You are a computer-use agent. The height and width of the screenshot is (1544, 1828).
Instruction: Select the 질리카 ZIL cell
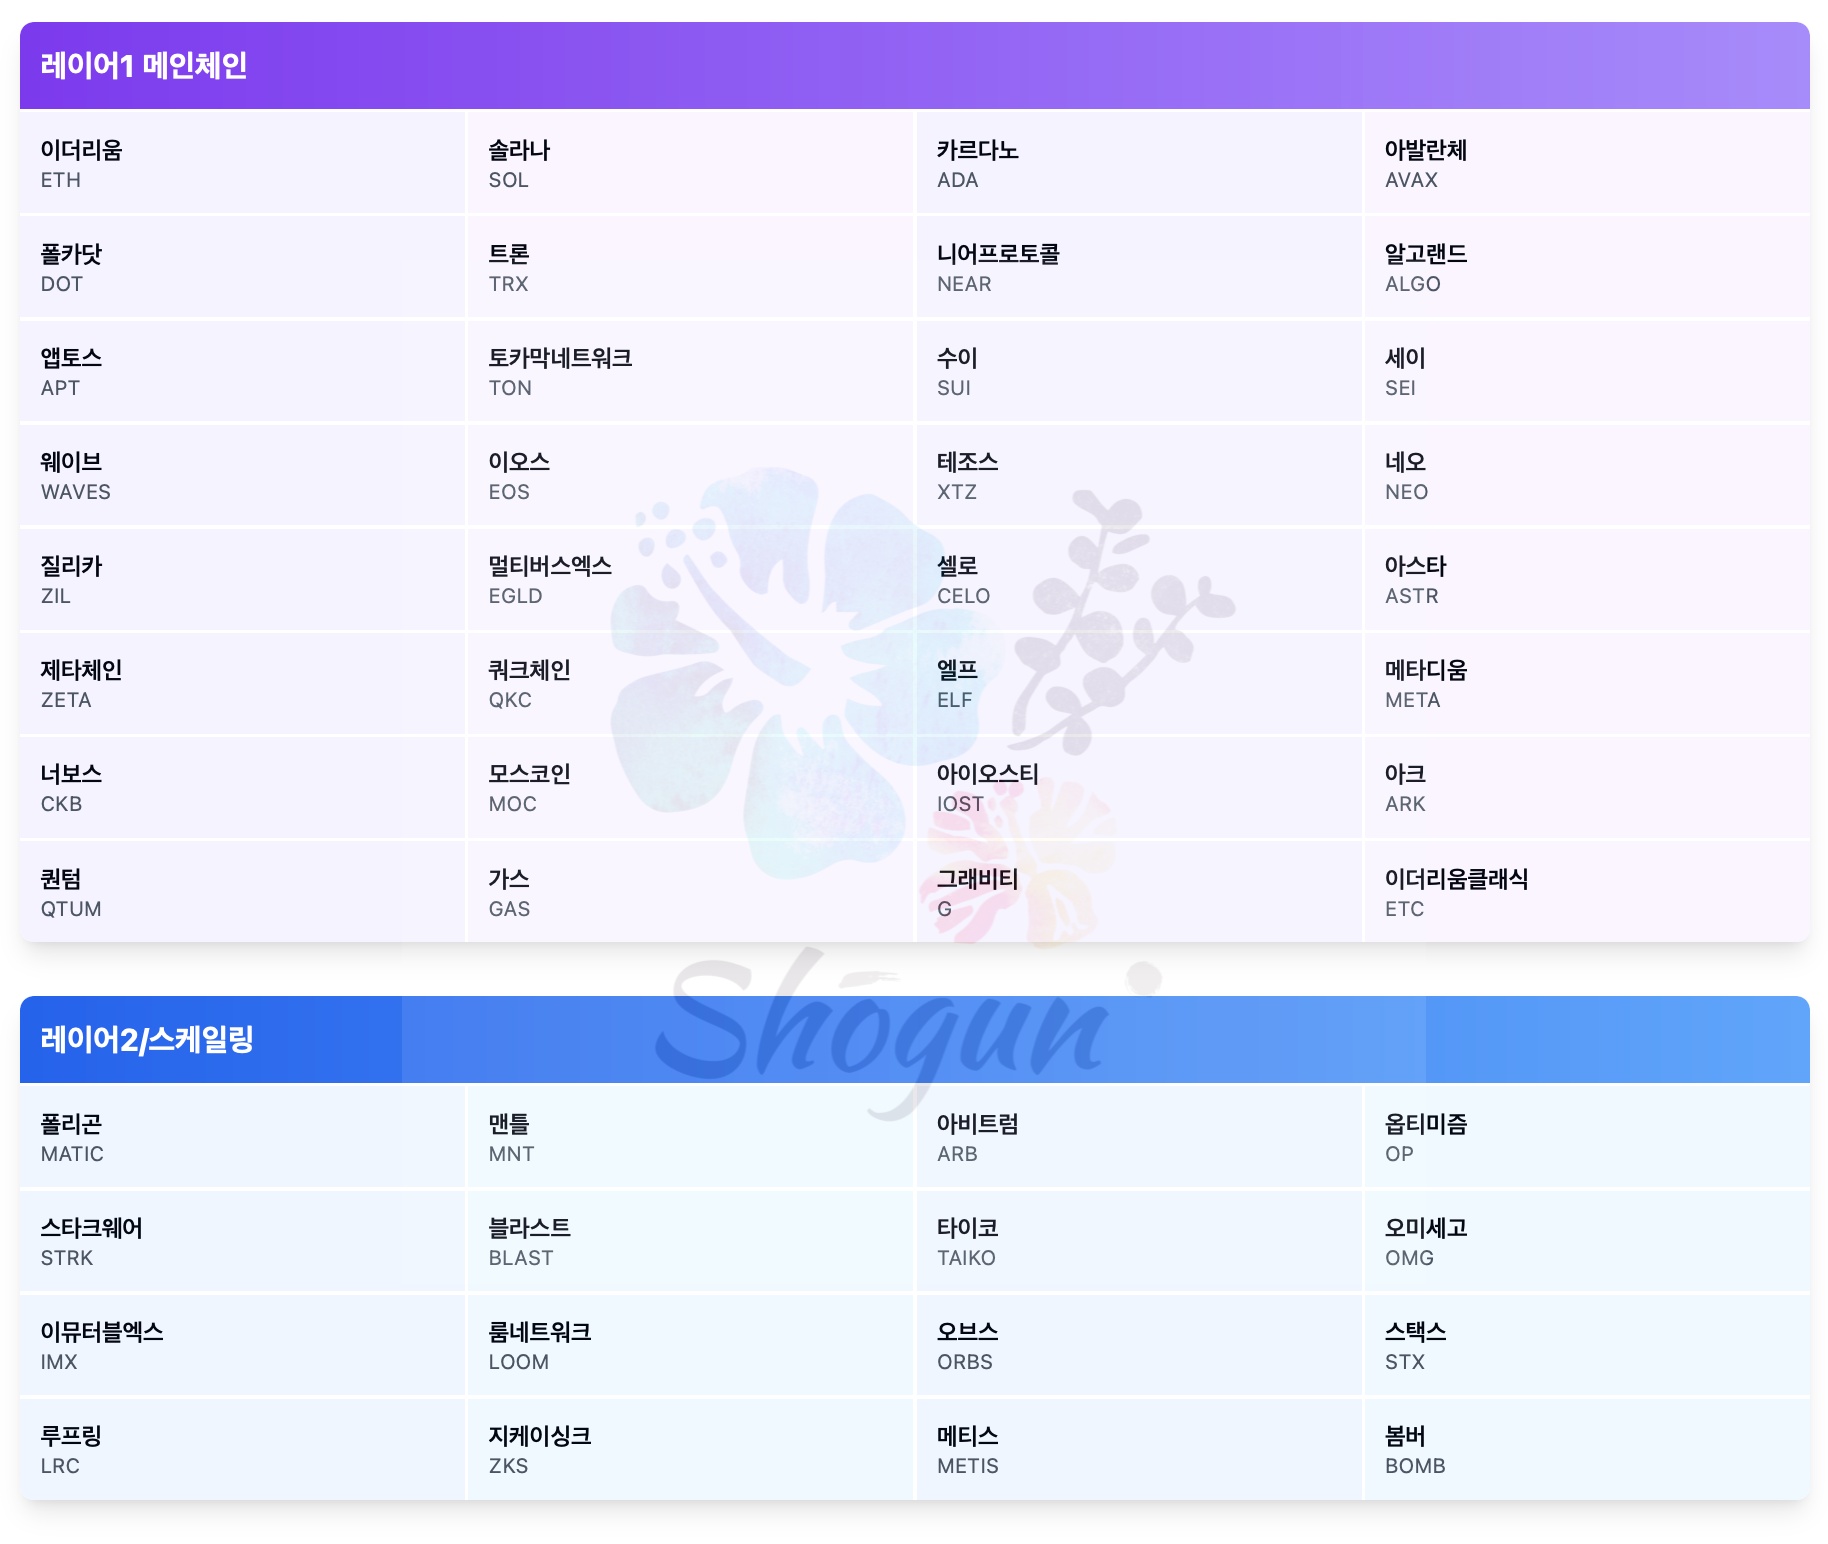pyautogui.click(x=242, y=579)
